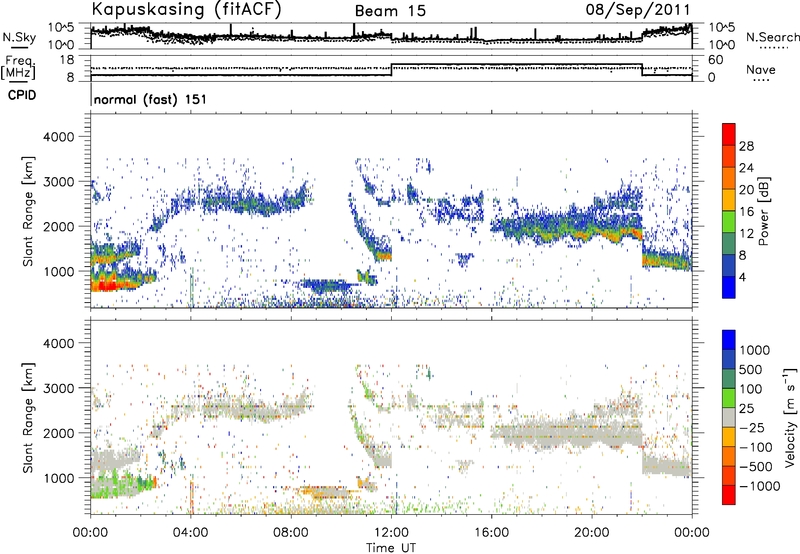This screenshot has height=554, width=800.
Task: Click the 16:00 time axis label
Action: [x=491, y=532]
